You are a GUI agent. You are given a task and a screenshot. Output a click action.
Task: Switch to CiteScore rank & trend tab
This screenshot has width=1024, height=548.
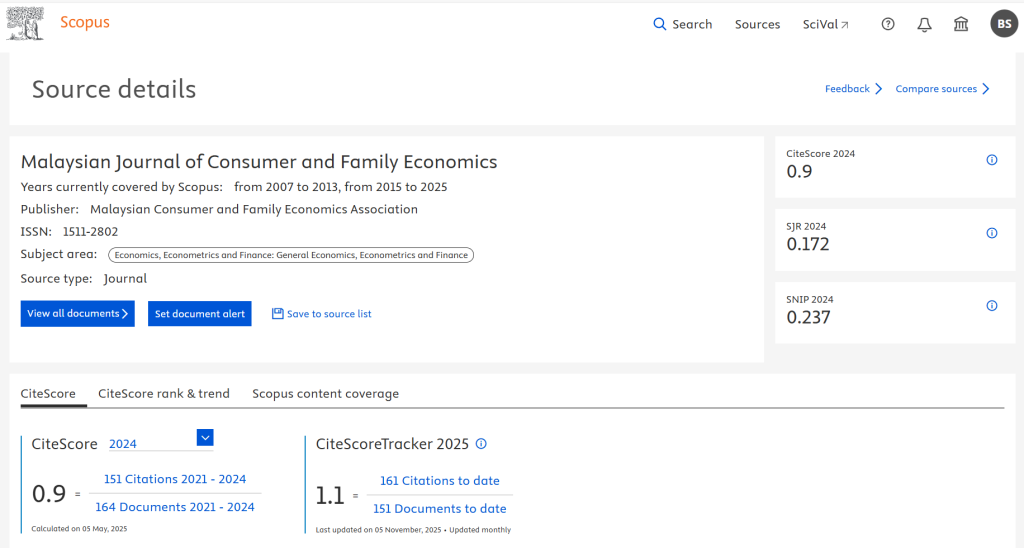pyautogui.click(x=164, y=394)
